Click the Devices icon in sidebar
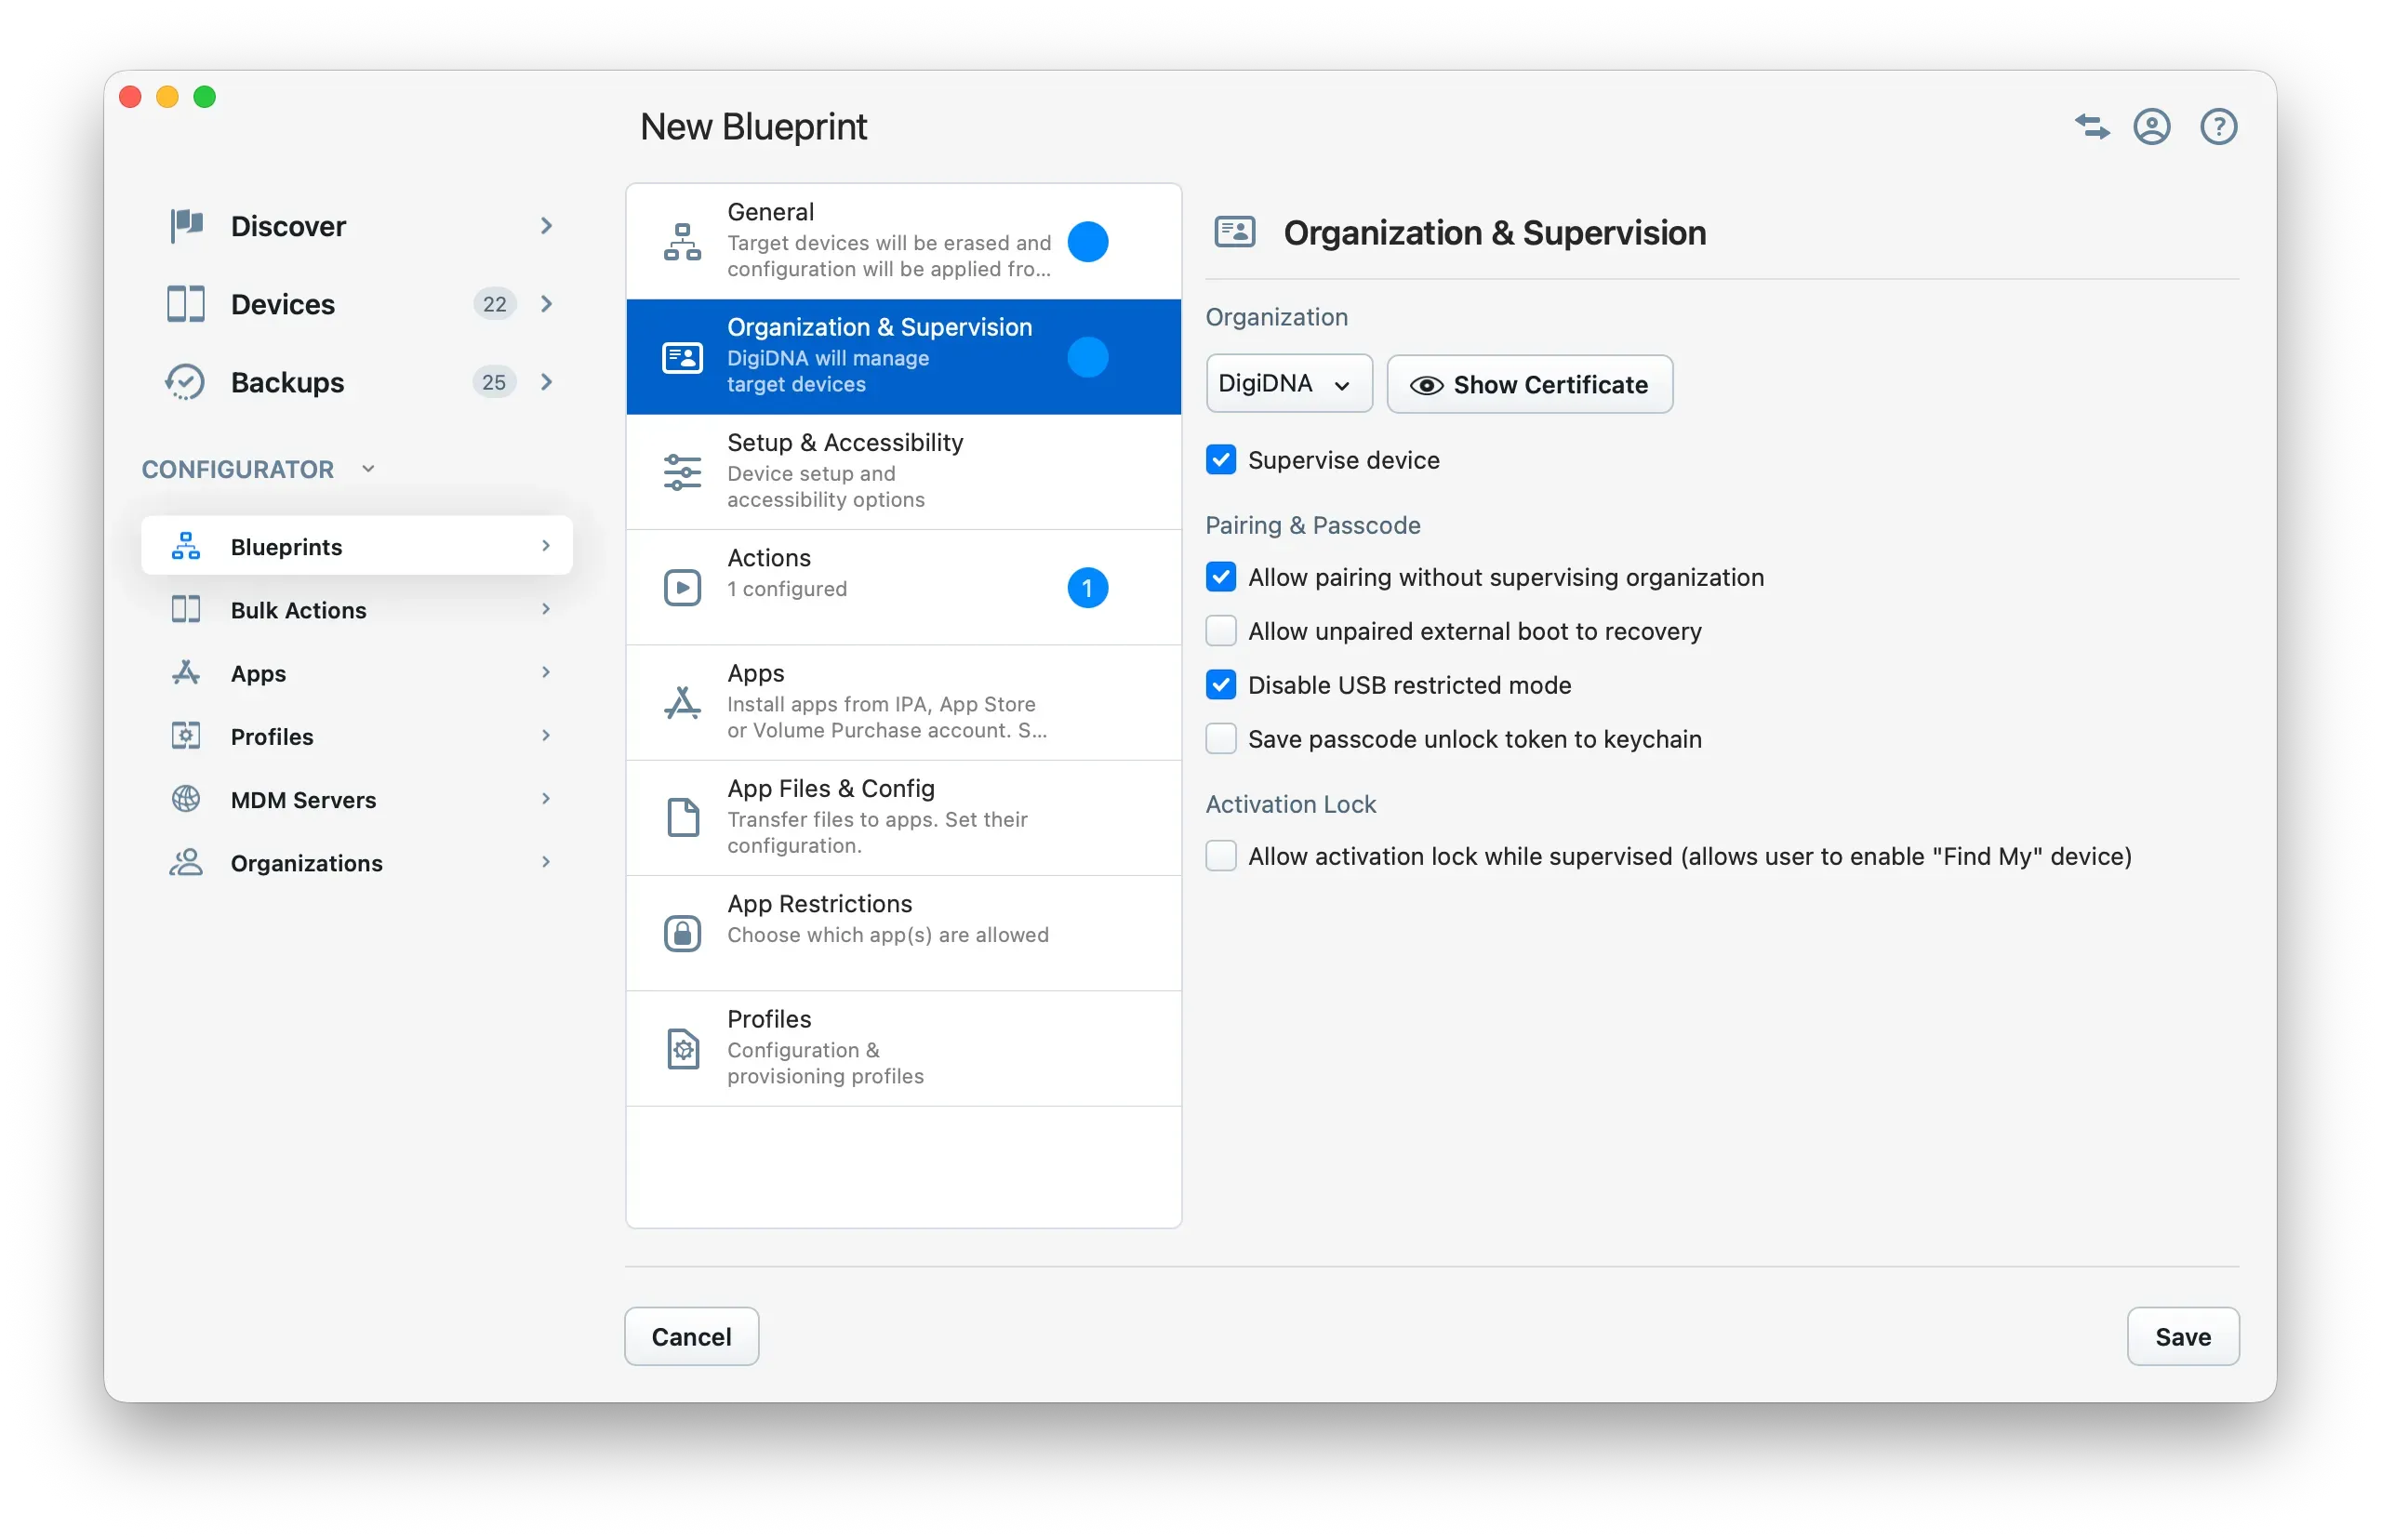 186,304
